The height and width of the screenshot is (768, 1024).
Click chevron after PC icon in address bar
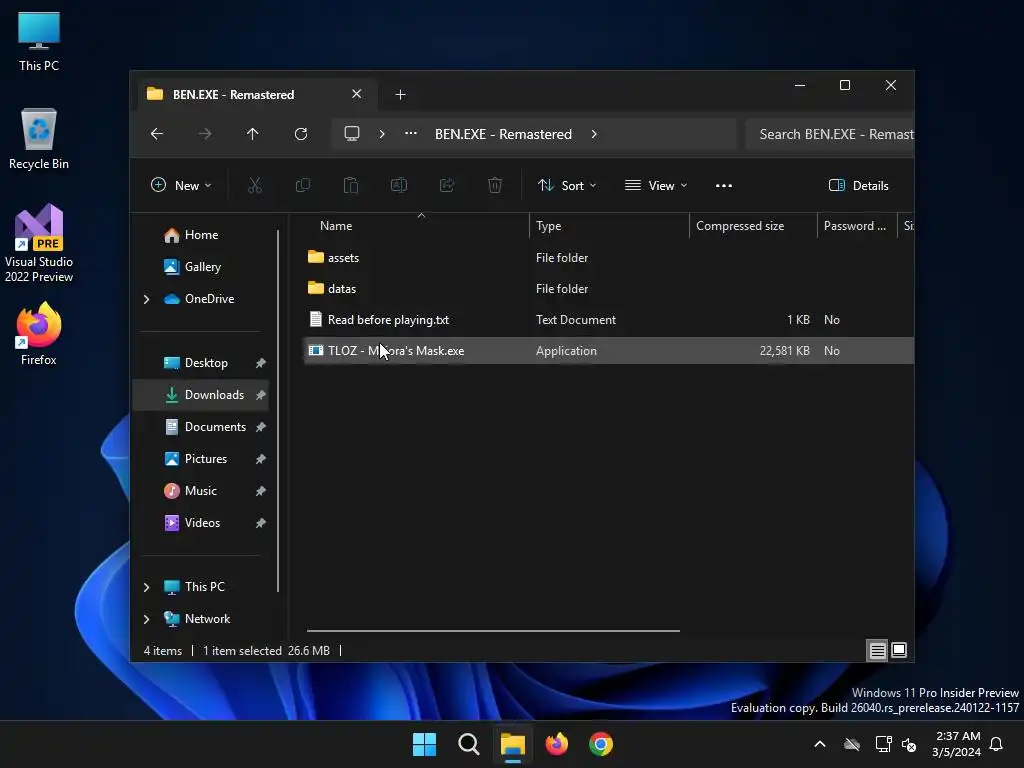[x=382, y=134]
